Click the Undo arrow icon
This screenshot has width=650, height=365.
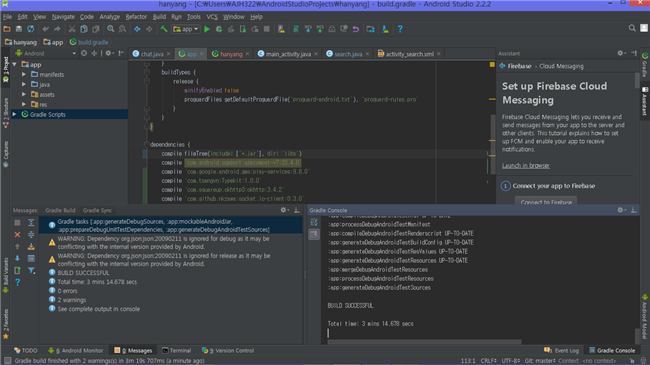[46, 29]
